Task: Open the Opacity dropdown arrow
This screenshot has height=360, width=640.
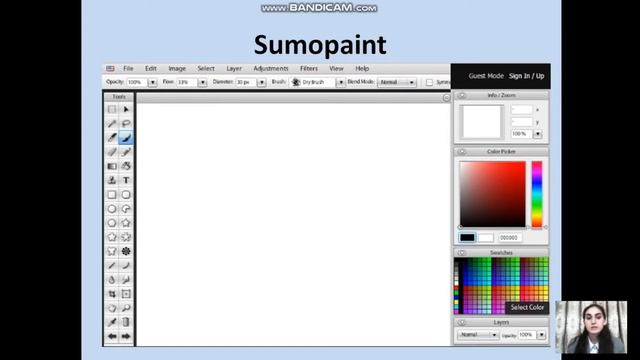Action: coord(153,82)
